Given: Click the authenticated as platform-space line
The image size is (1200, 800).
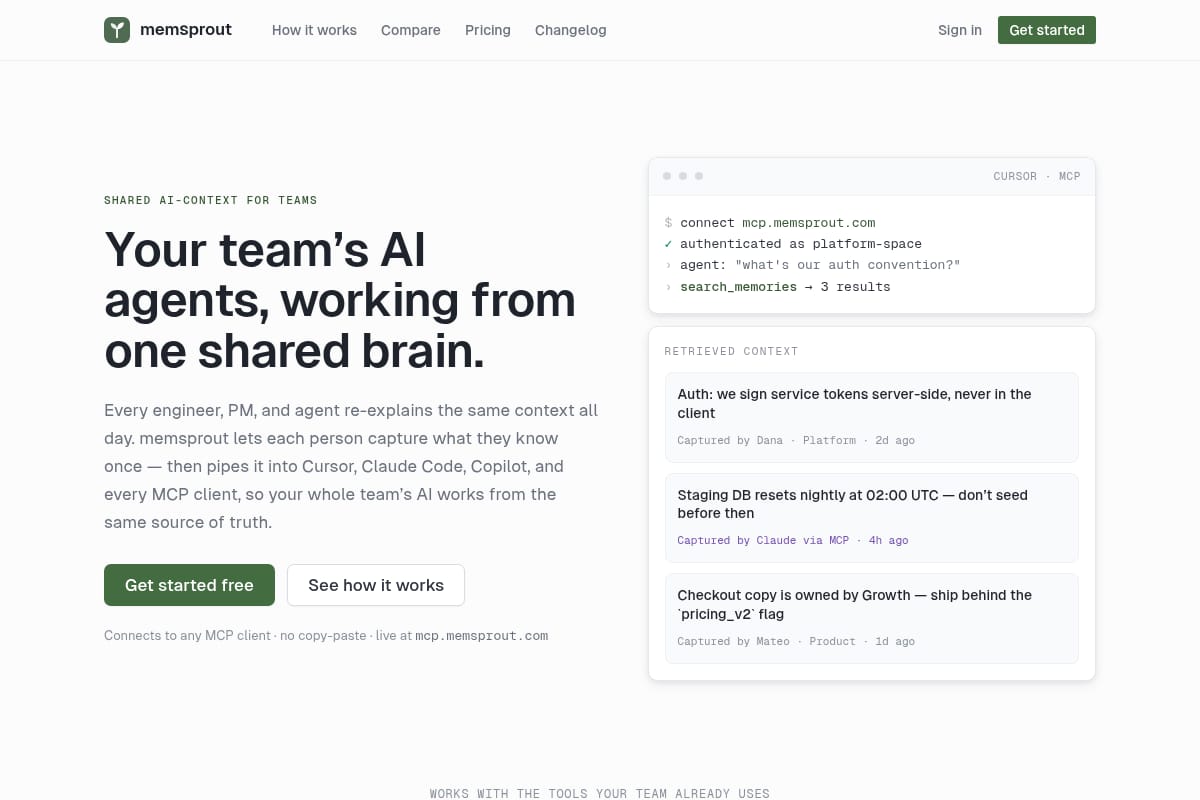Looking at the screenshot, I should coord(793,244).
